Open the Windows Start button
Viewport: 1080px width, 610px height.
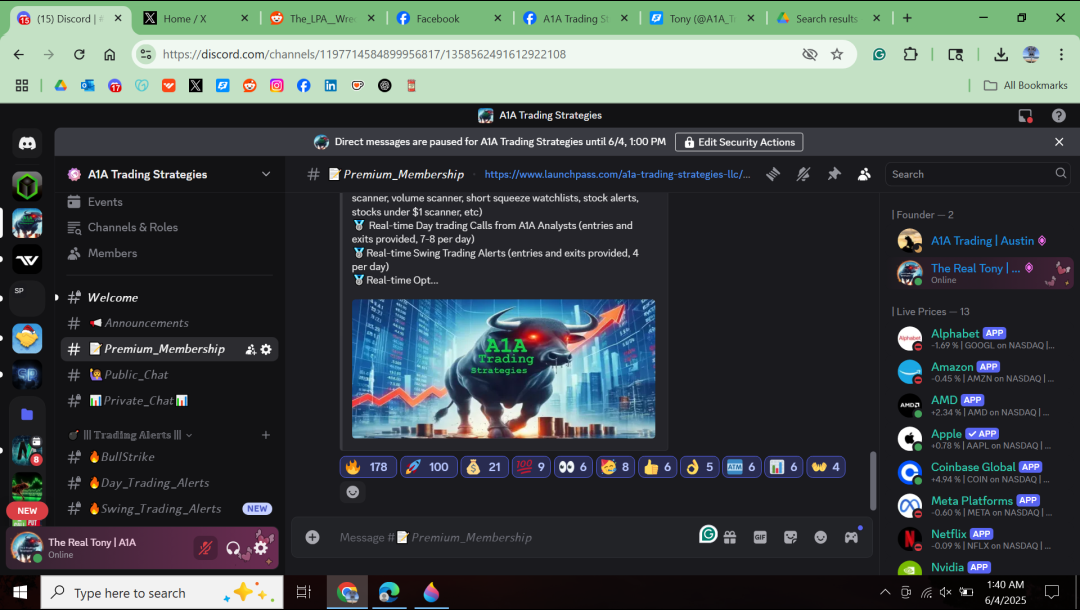[x=20, y=592]
